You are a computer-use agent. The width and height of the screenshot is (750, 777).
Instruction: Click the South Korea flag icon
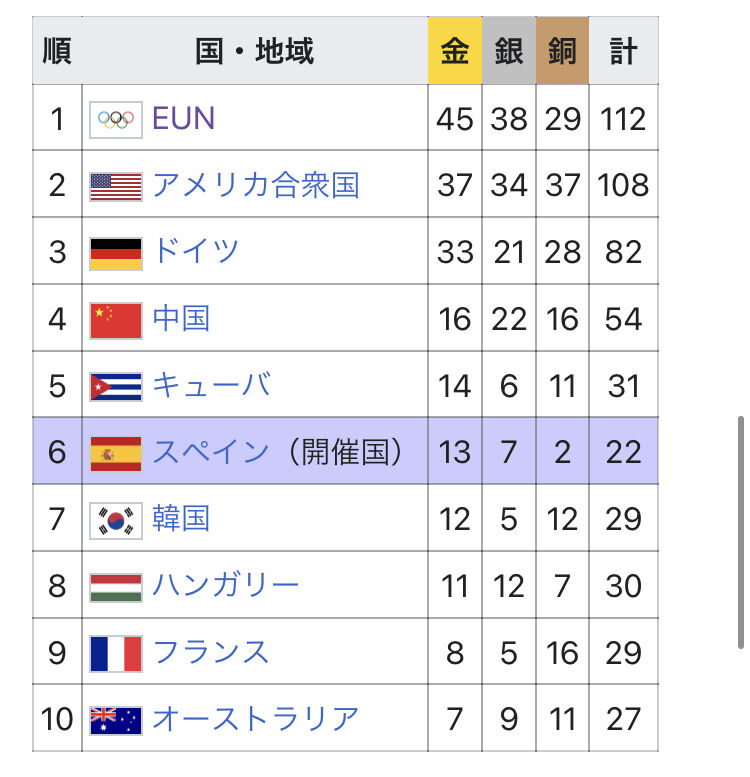116,520
